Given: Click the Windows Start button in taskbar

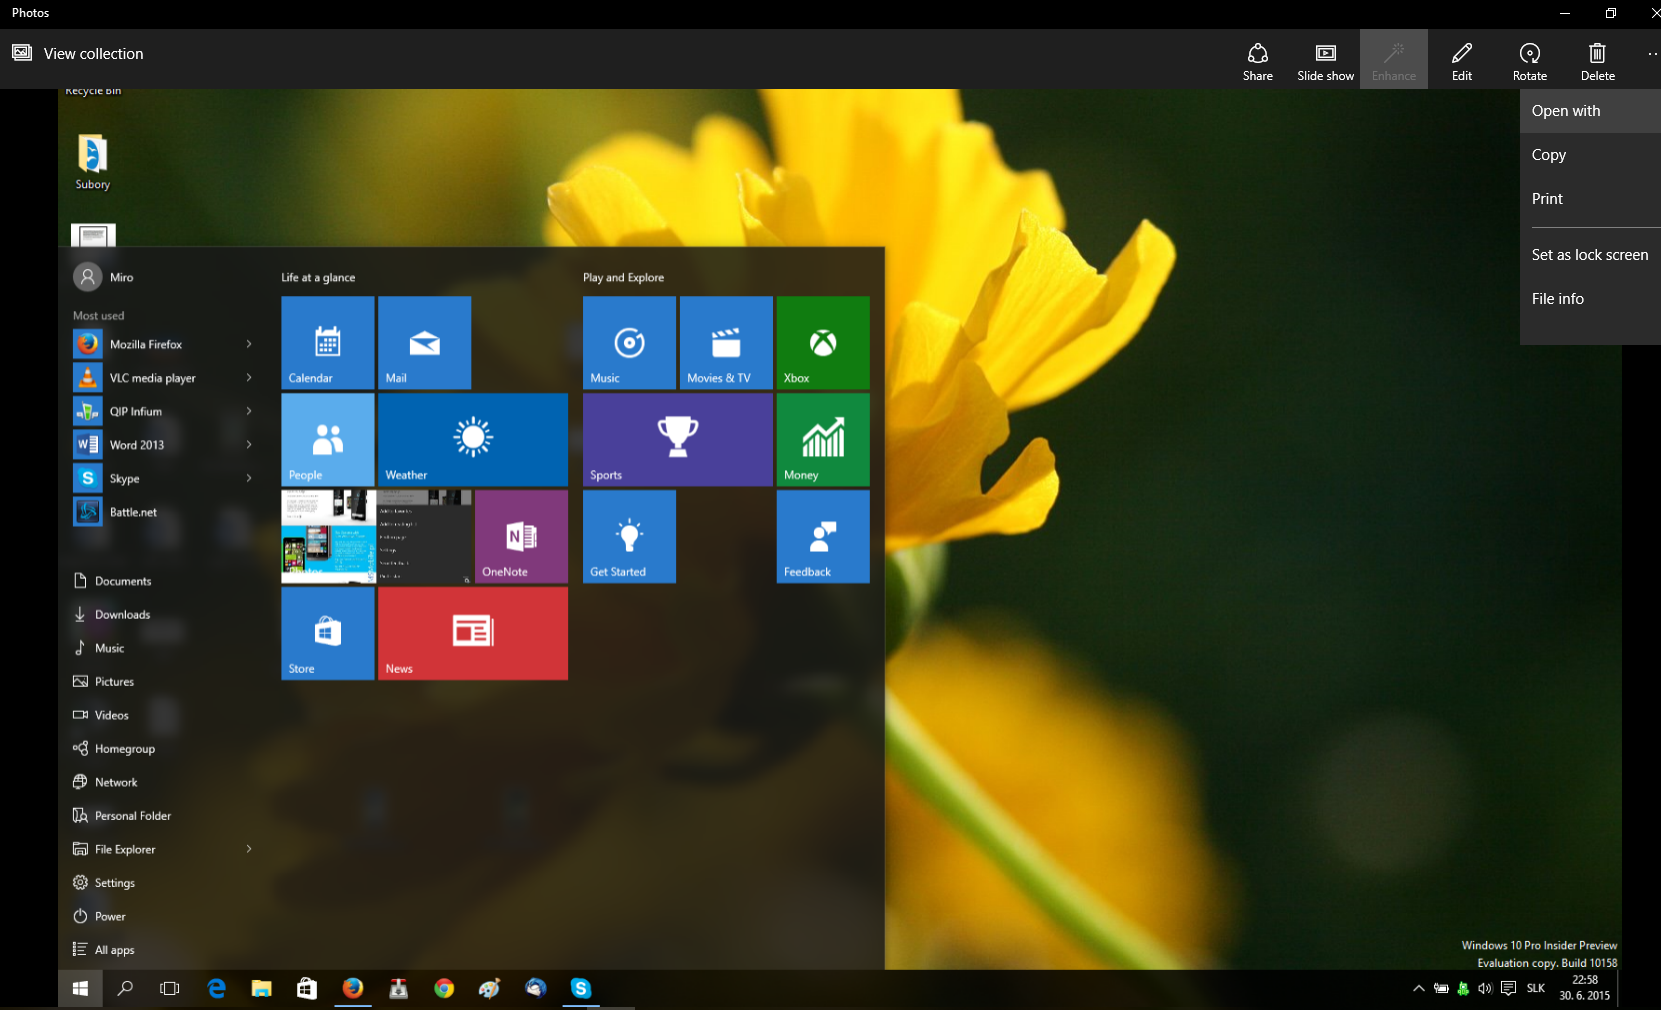Looking at the screenshot, I should pyautogui.click(x=80, y=988).
